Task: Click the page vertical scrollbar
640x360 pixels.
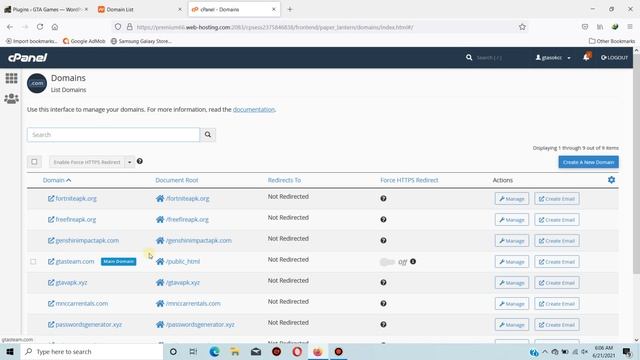Action: pyautogui.click(x=636, y=163)
